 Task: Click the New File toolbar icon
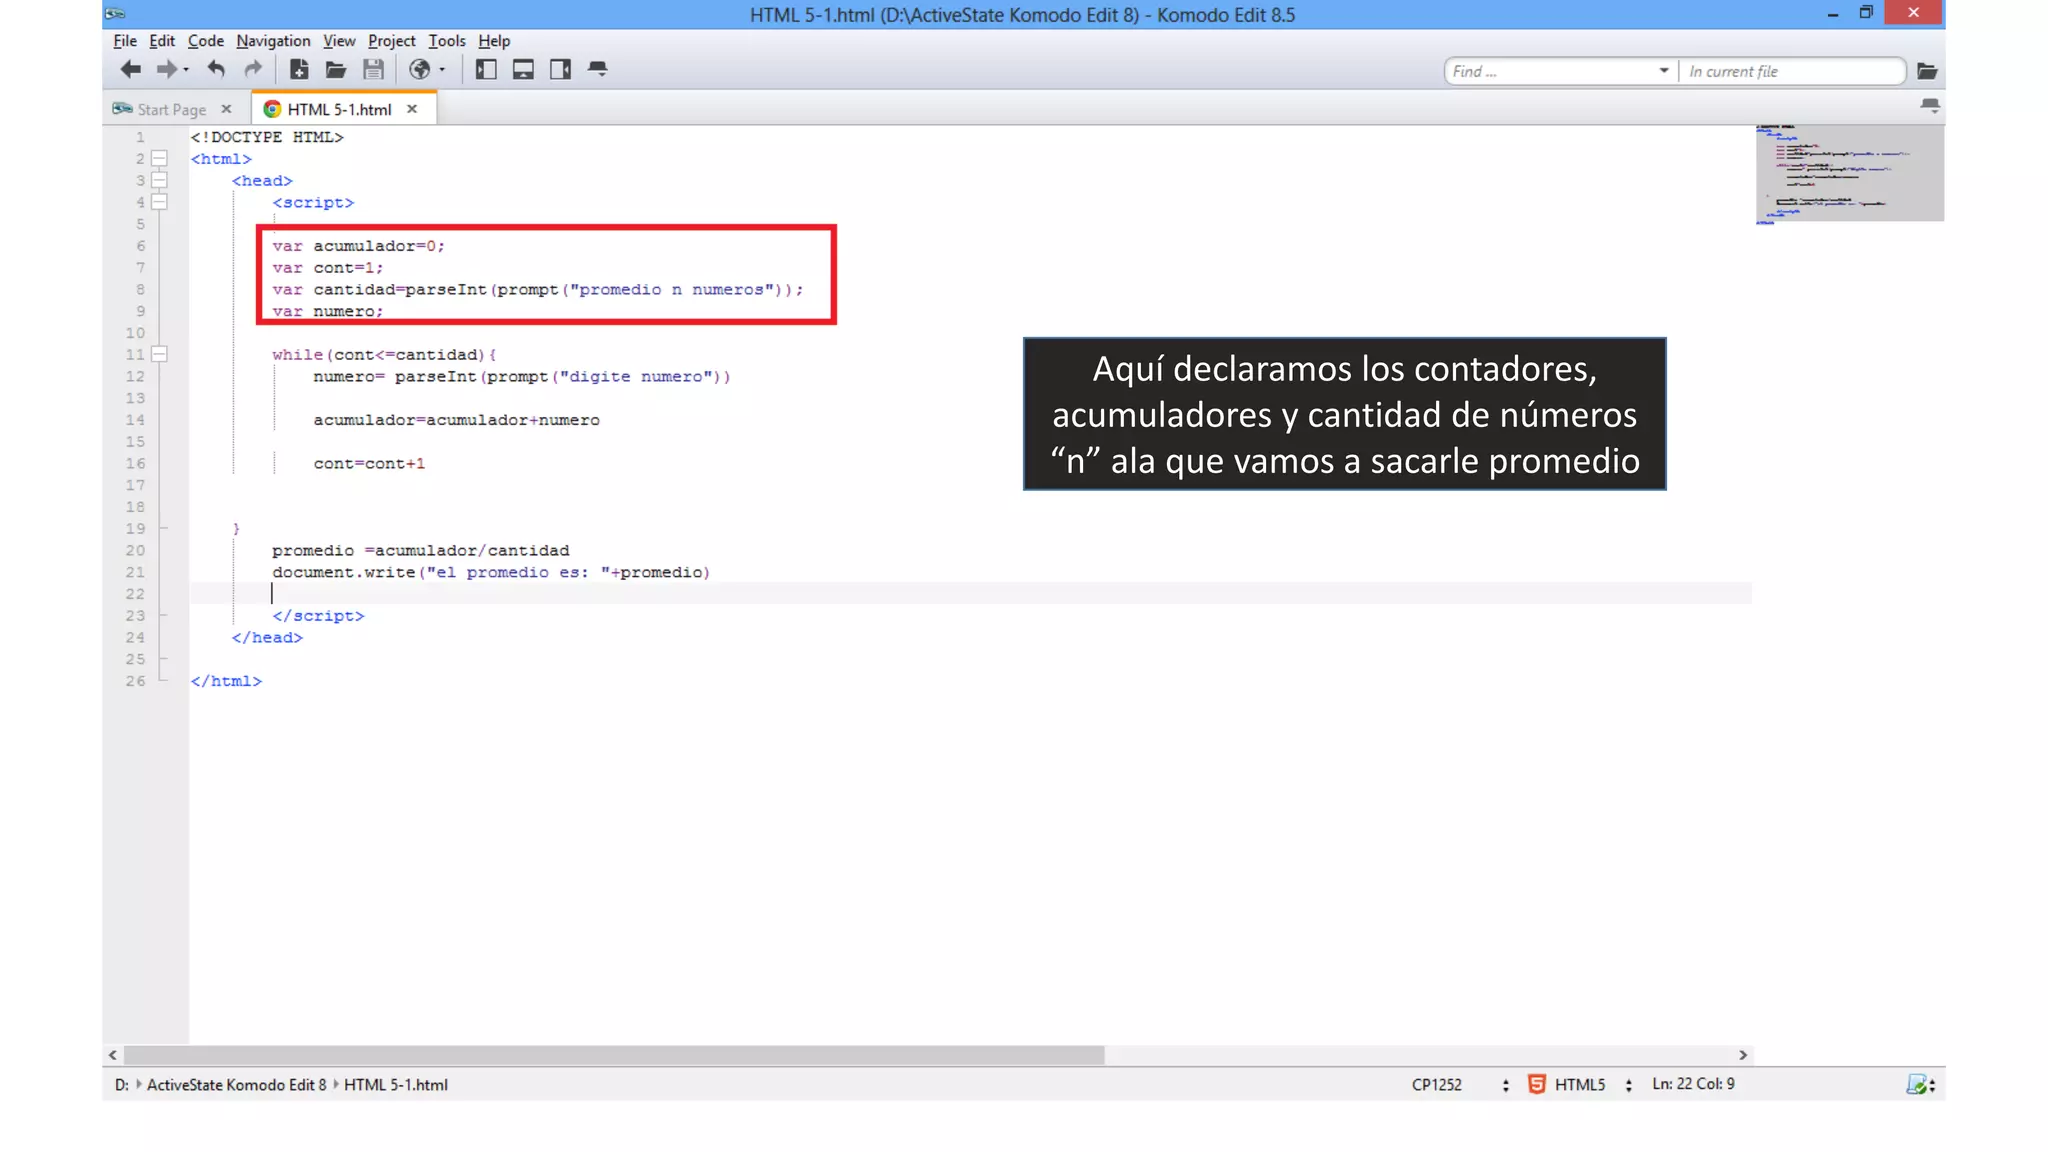pos(298,69)
